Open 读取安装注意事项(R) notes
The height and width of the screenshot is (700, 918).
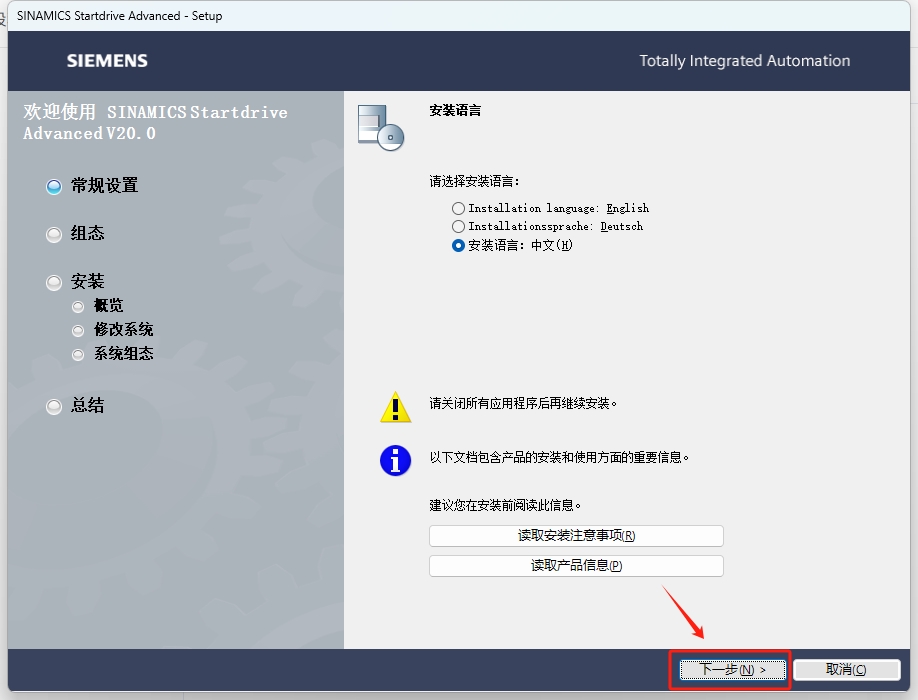575,536
